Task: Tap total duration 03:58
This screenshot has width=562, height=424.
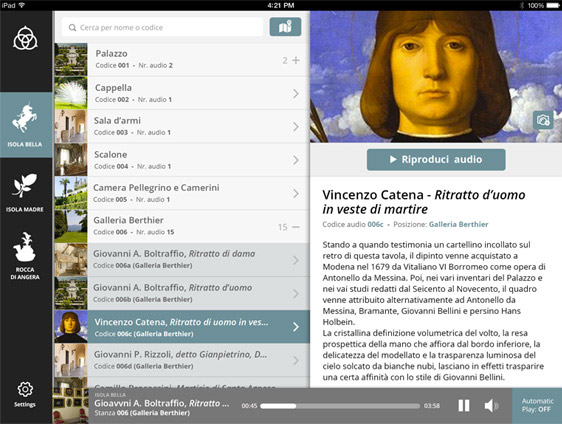Action: pos(432,406)
